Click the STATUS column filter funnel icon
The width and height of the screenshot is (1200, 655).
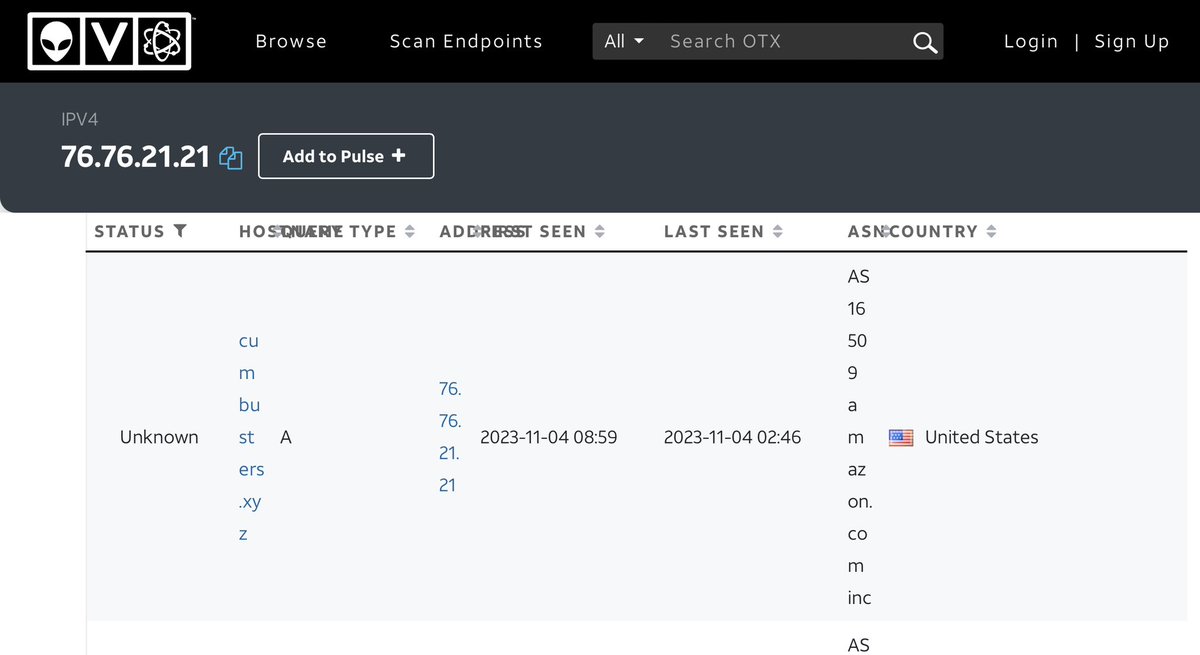click(x=180, y=231)
